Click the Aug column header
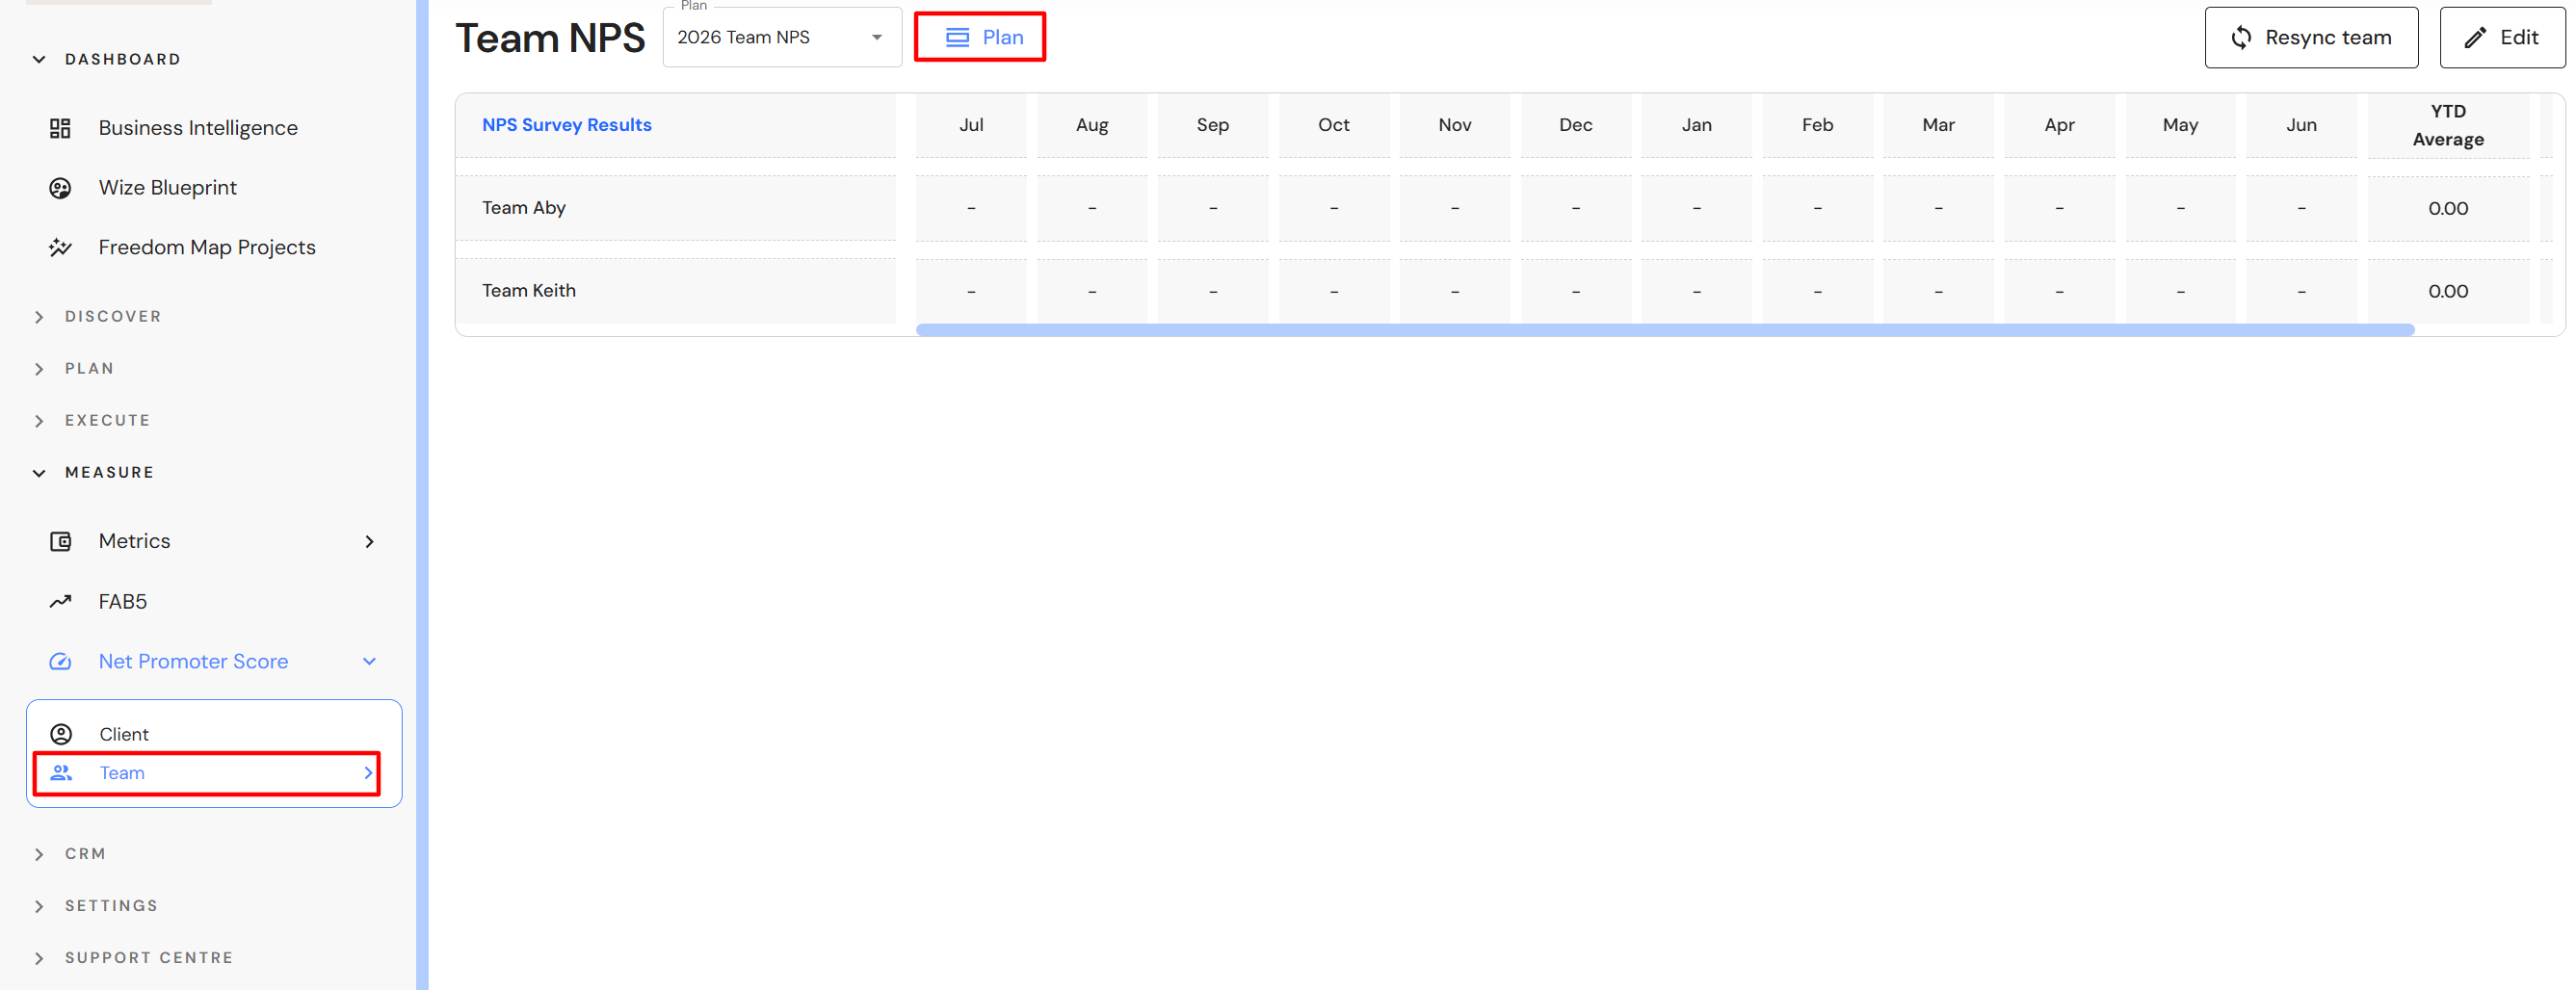 [1092, 125]
